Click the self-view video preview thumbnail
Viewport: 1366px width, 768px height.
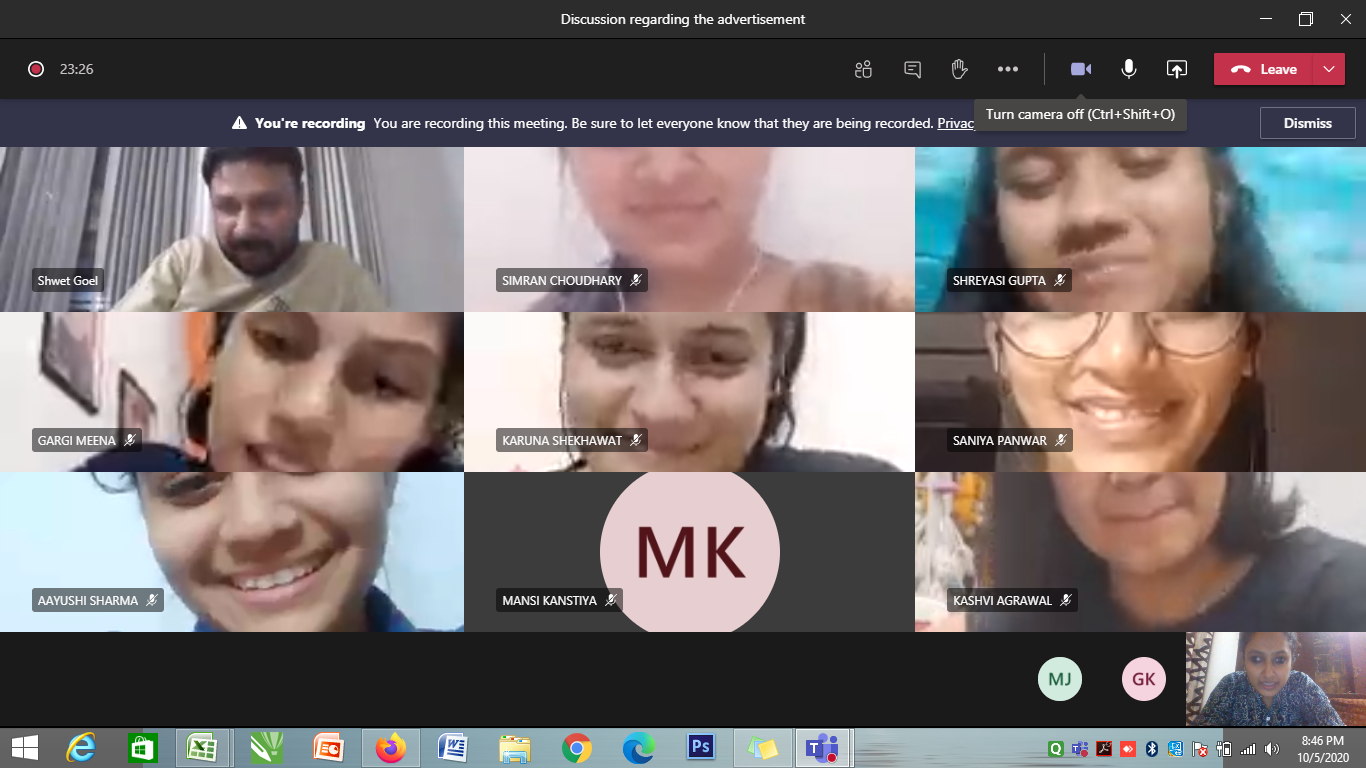(1275, 679)
